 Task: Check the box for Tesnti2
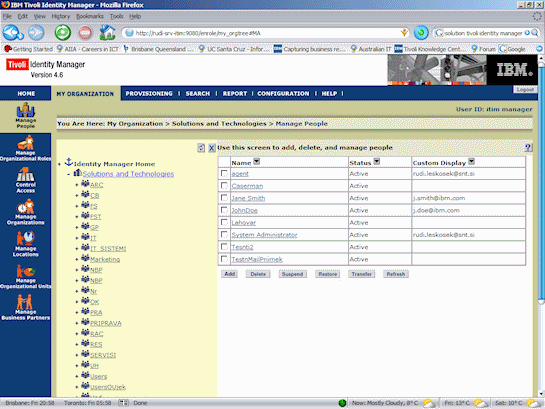[225, 246]
